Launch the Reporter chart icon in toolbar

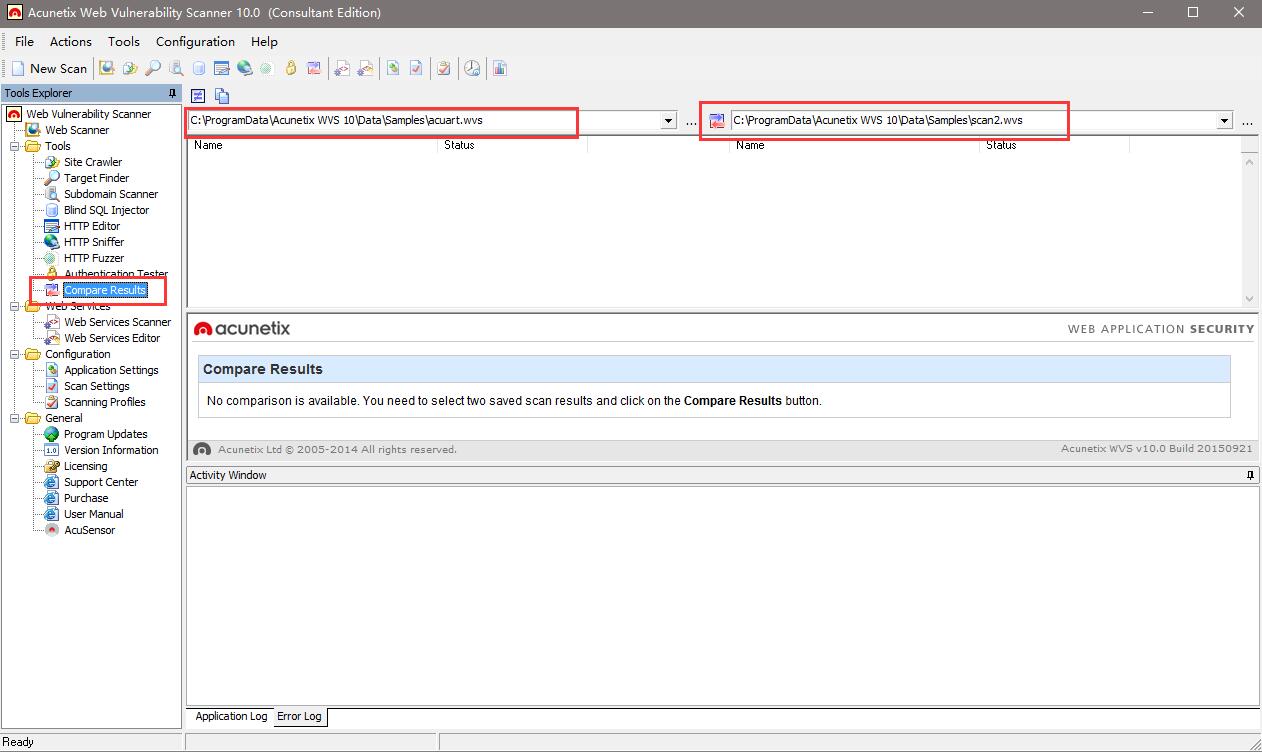(500, 69)
